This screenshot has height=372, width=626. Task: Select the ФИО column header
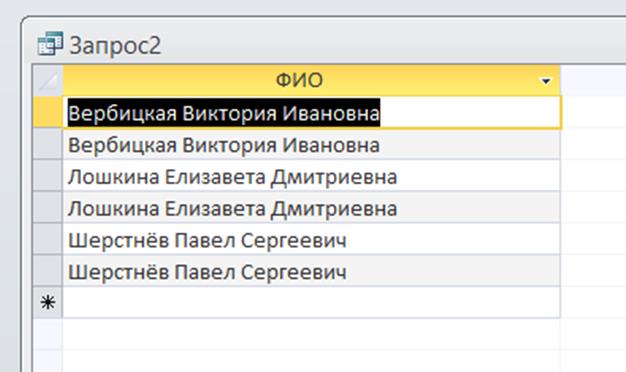pyautogui.click(x=299, y=81)
